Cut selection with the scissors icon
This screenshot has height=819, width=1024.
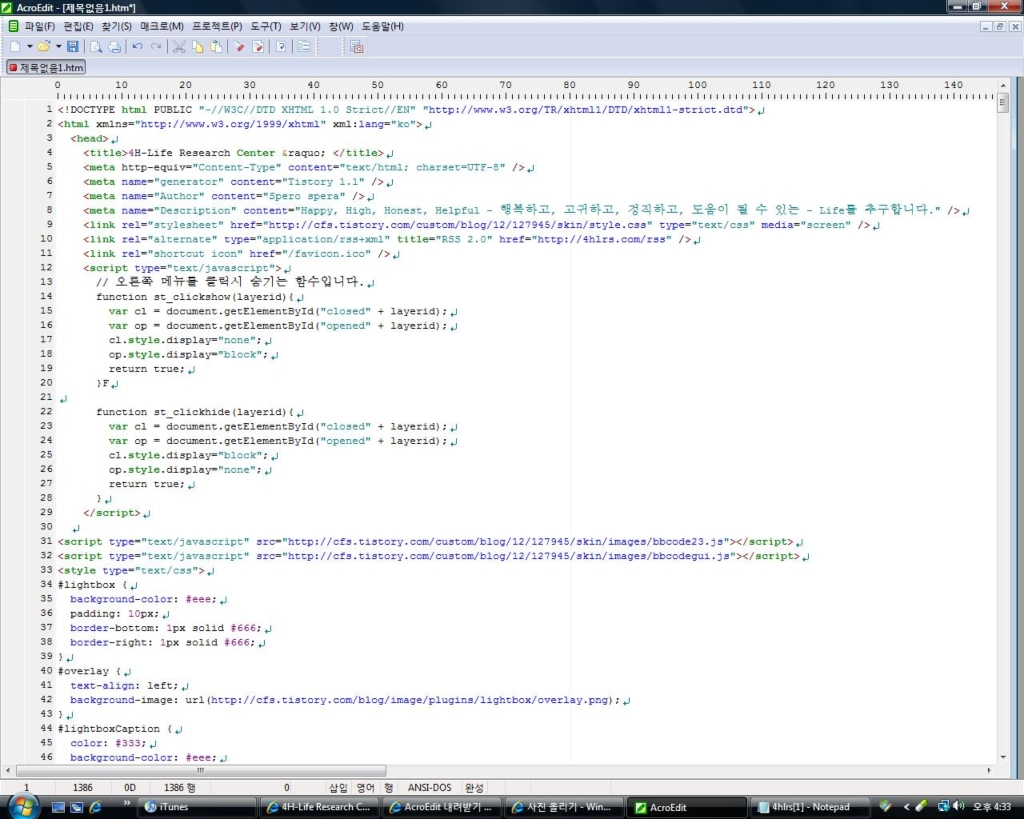(179, 46)
